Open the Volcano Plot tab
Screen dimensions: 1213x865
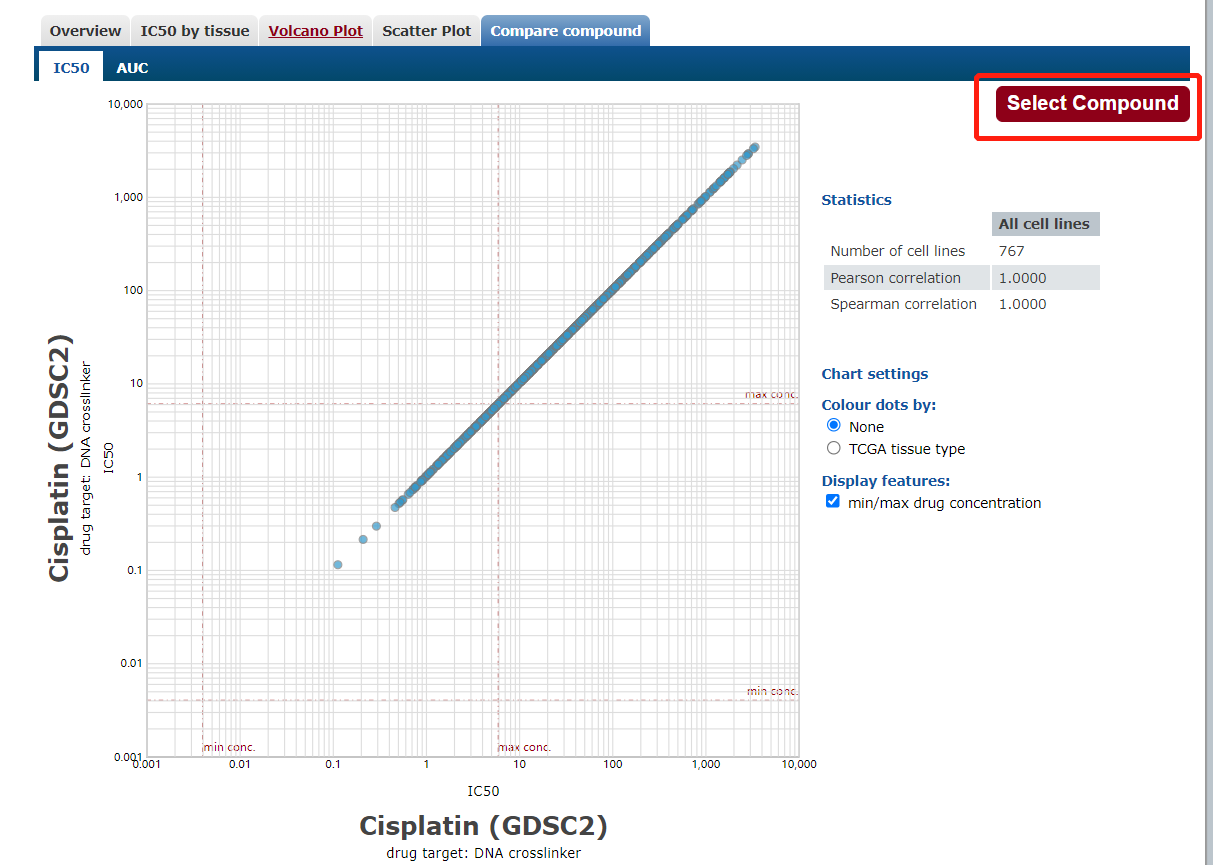click(316, 31)
